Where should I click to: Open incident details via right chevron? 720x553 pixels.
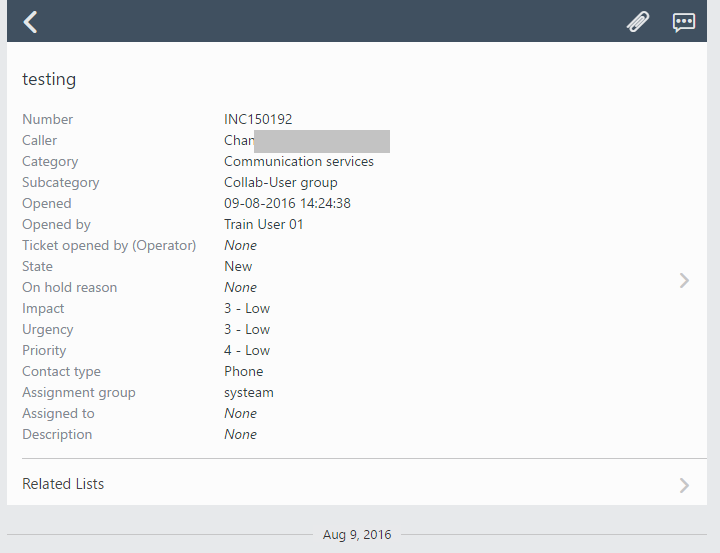click(x=684, y=281)
